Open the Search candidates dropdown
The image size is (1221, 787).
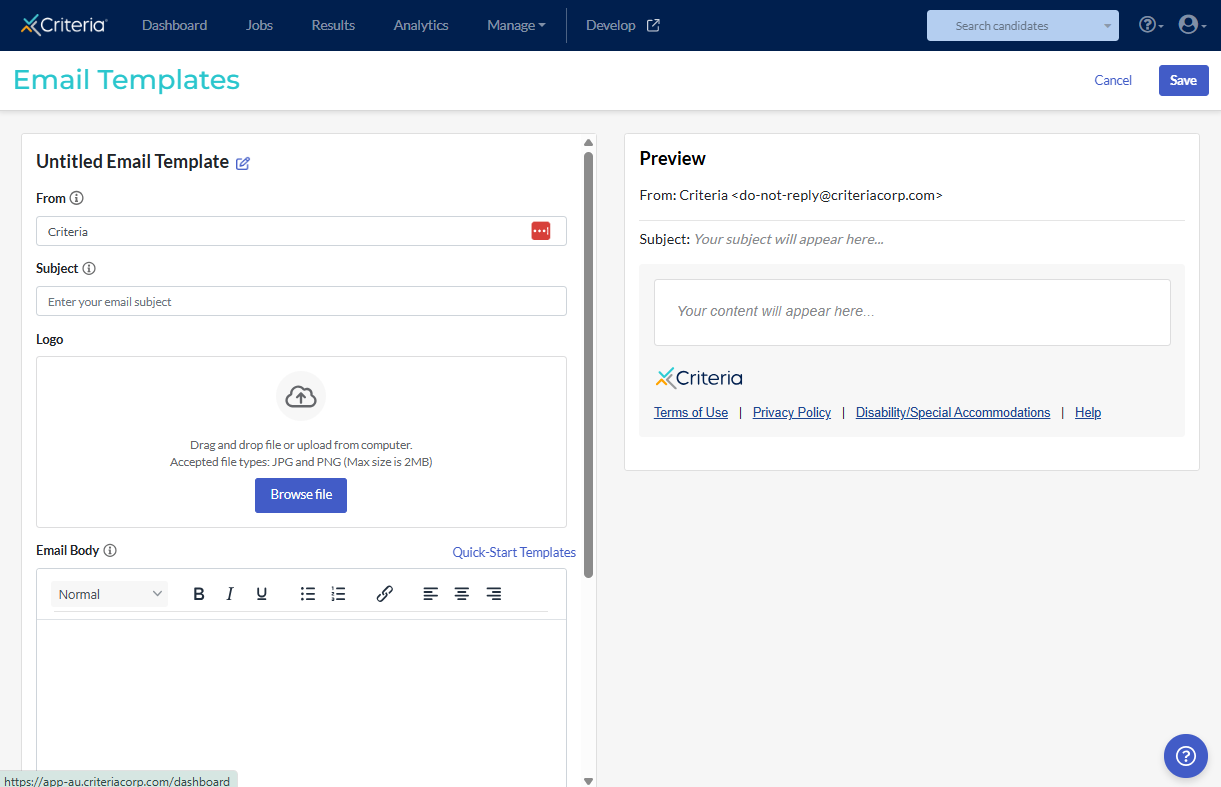pyautogui.click(x=1022, y=26)
